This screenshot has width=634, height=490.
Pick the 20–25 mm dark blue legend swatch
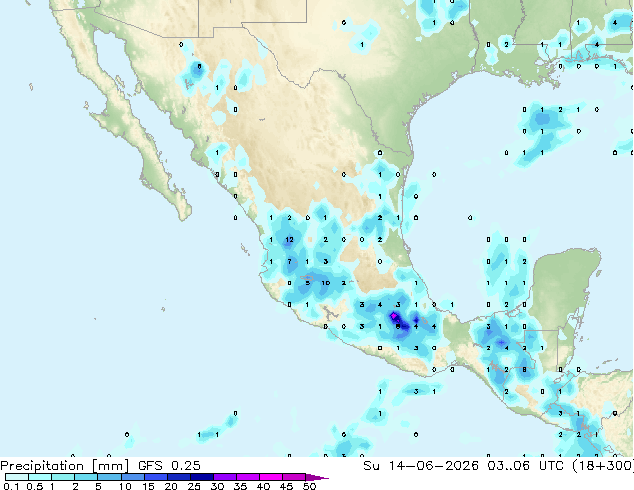179,477
